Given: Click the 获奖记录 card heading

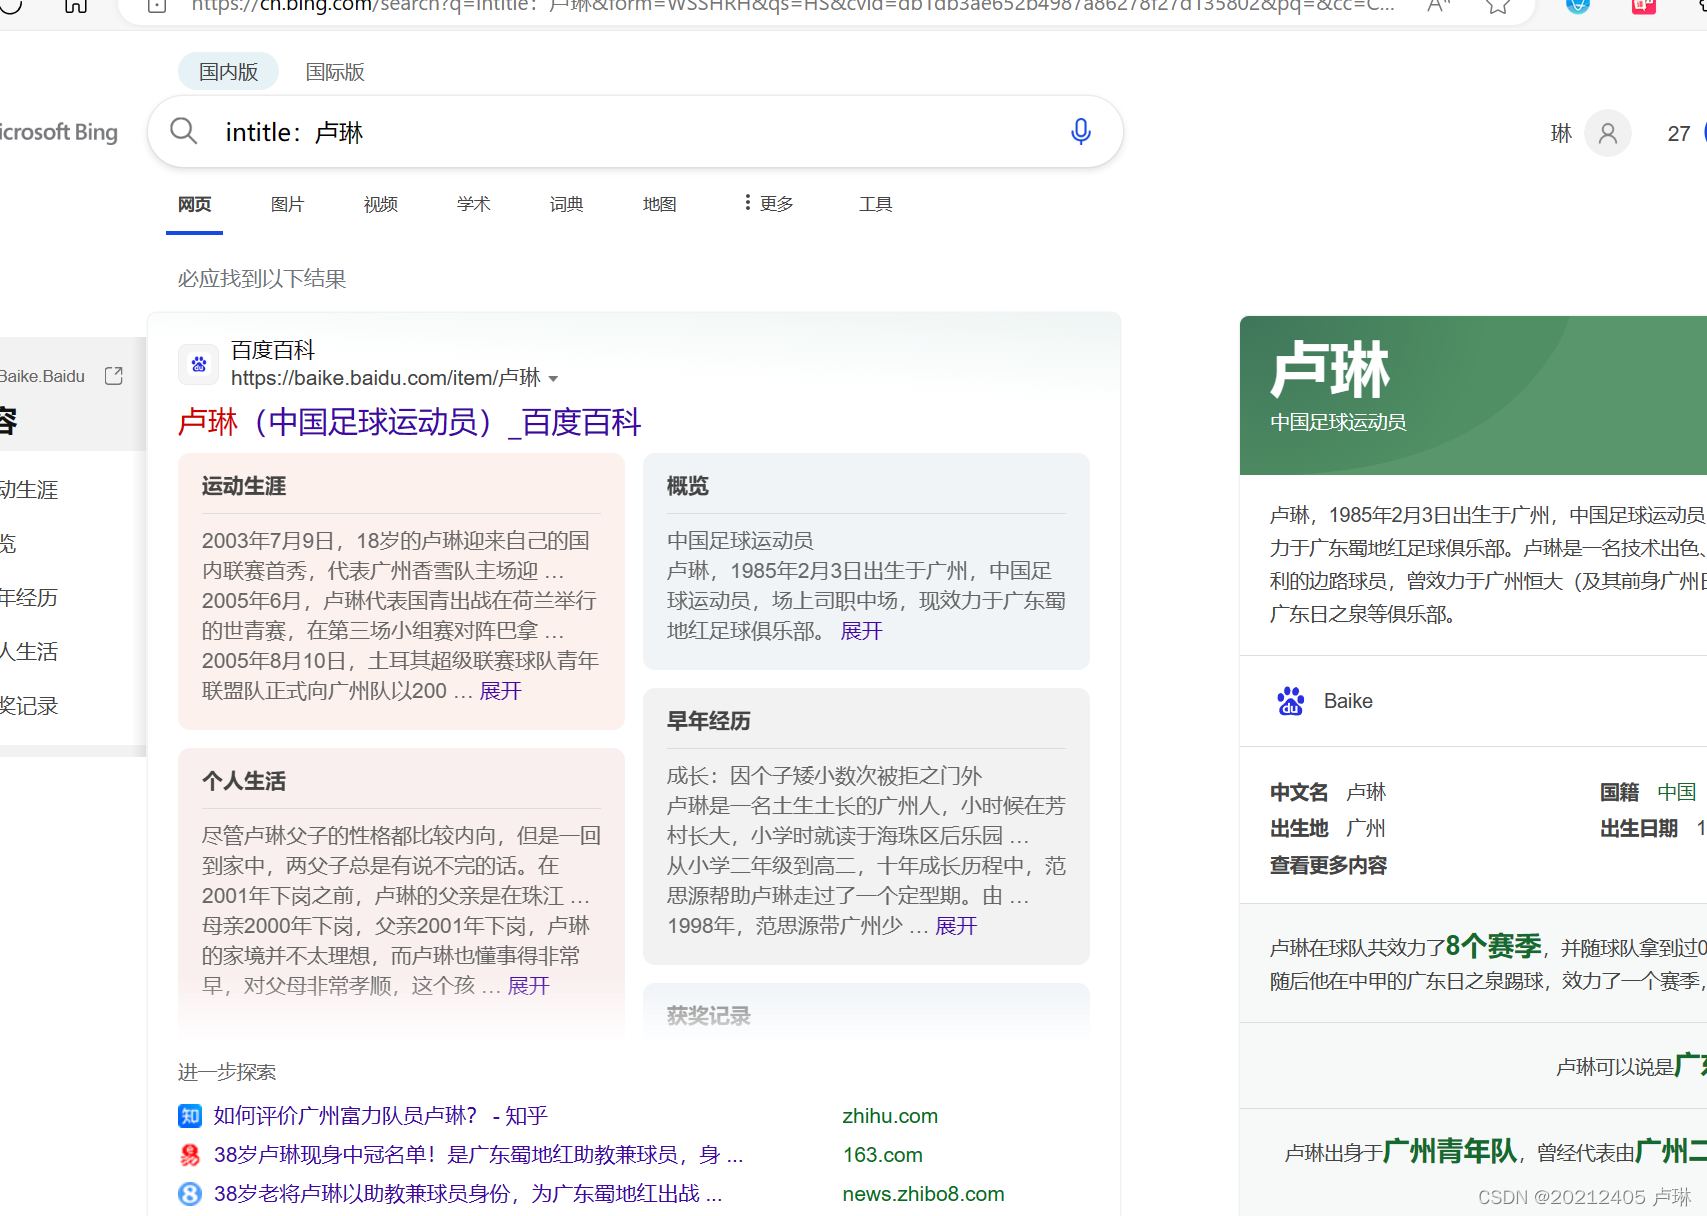Looking at the screenshot, I should click(709, 1016).
